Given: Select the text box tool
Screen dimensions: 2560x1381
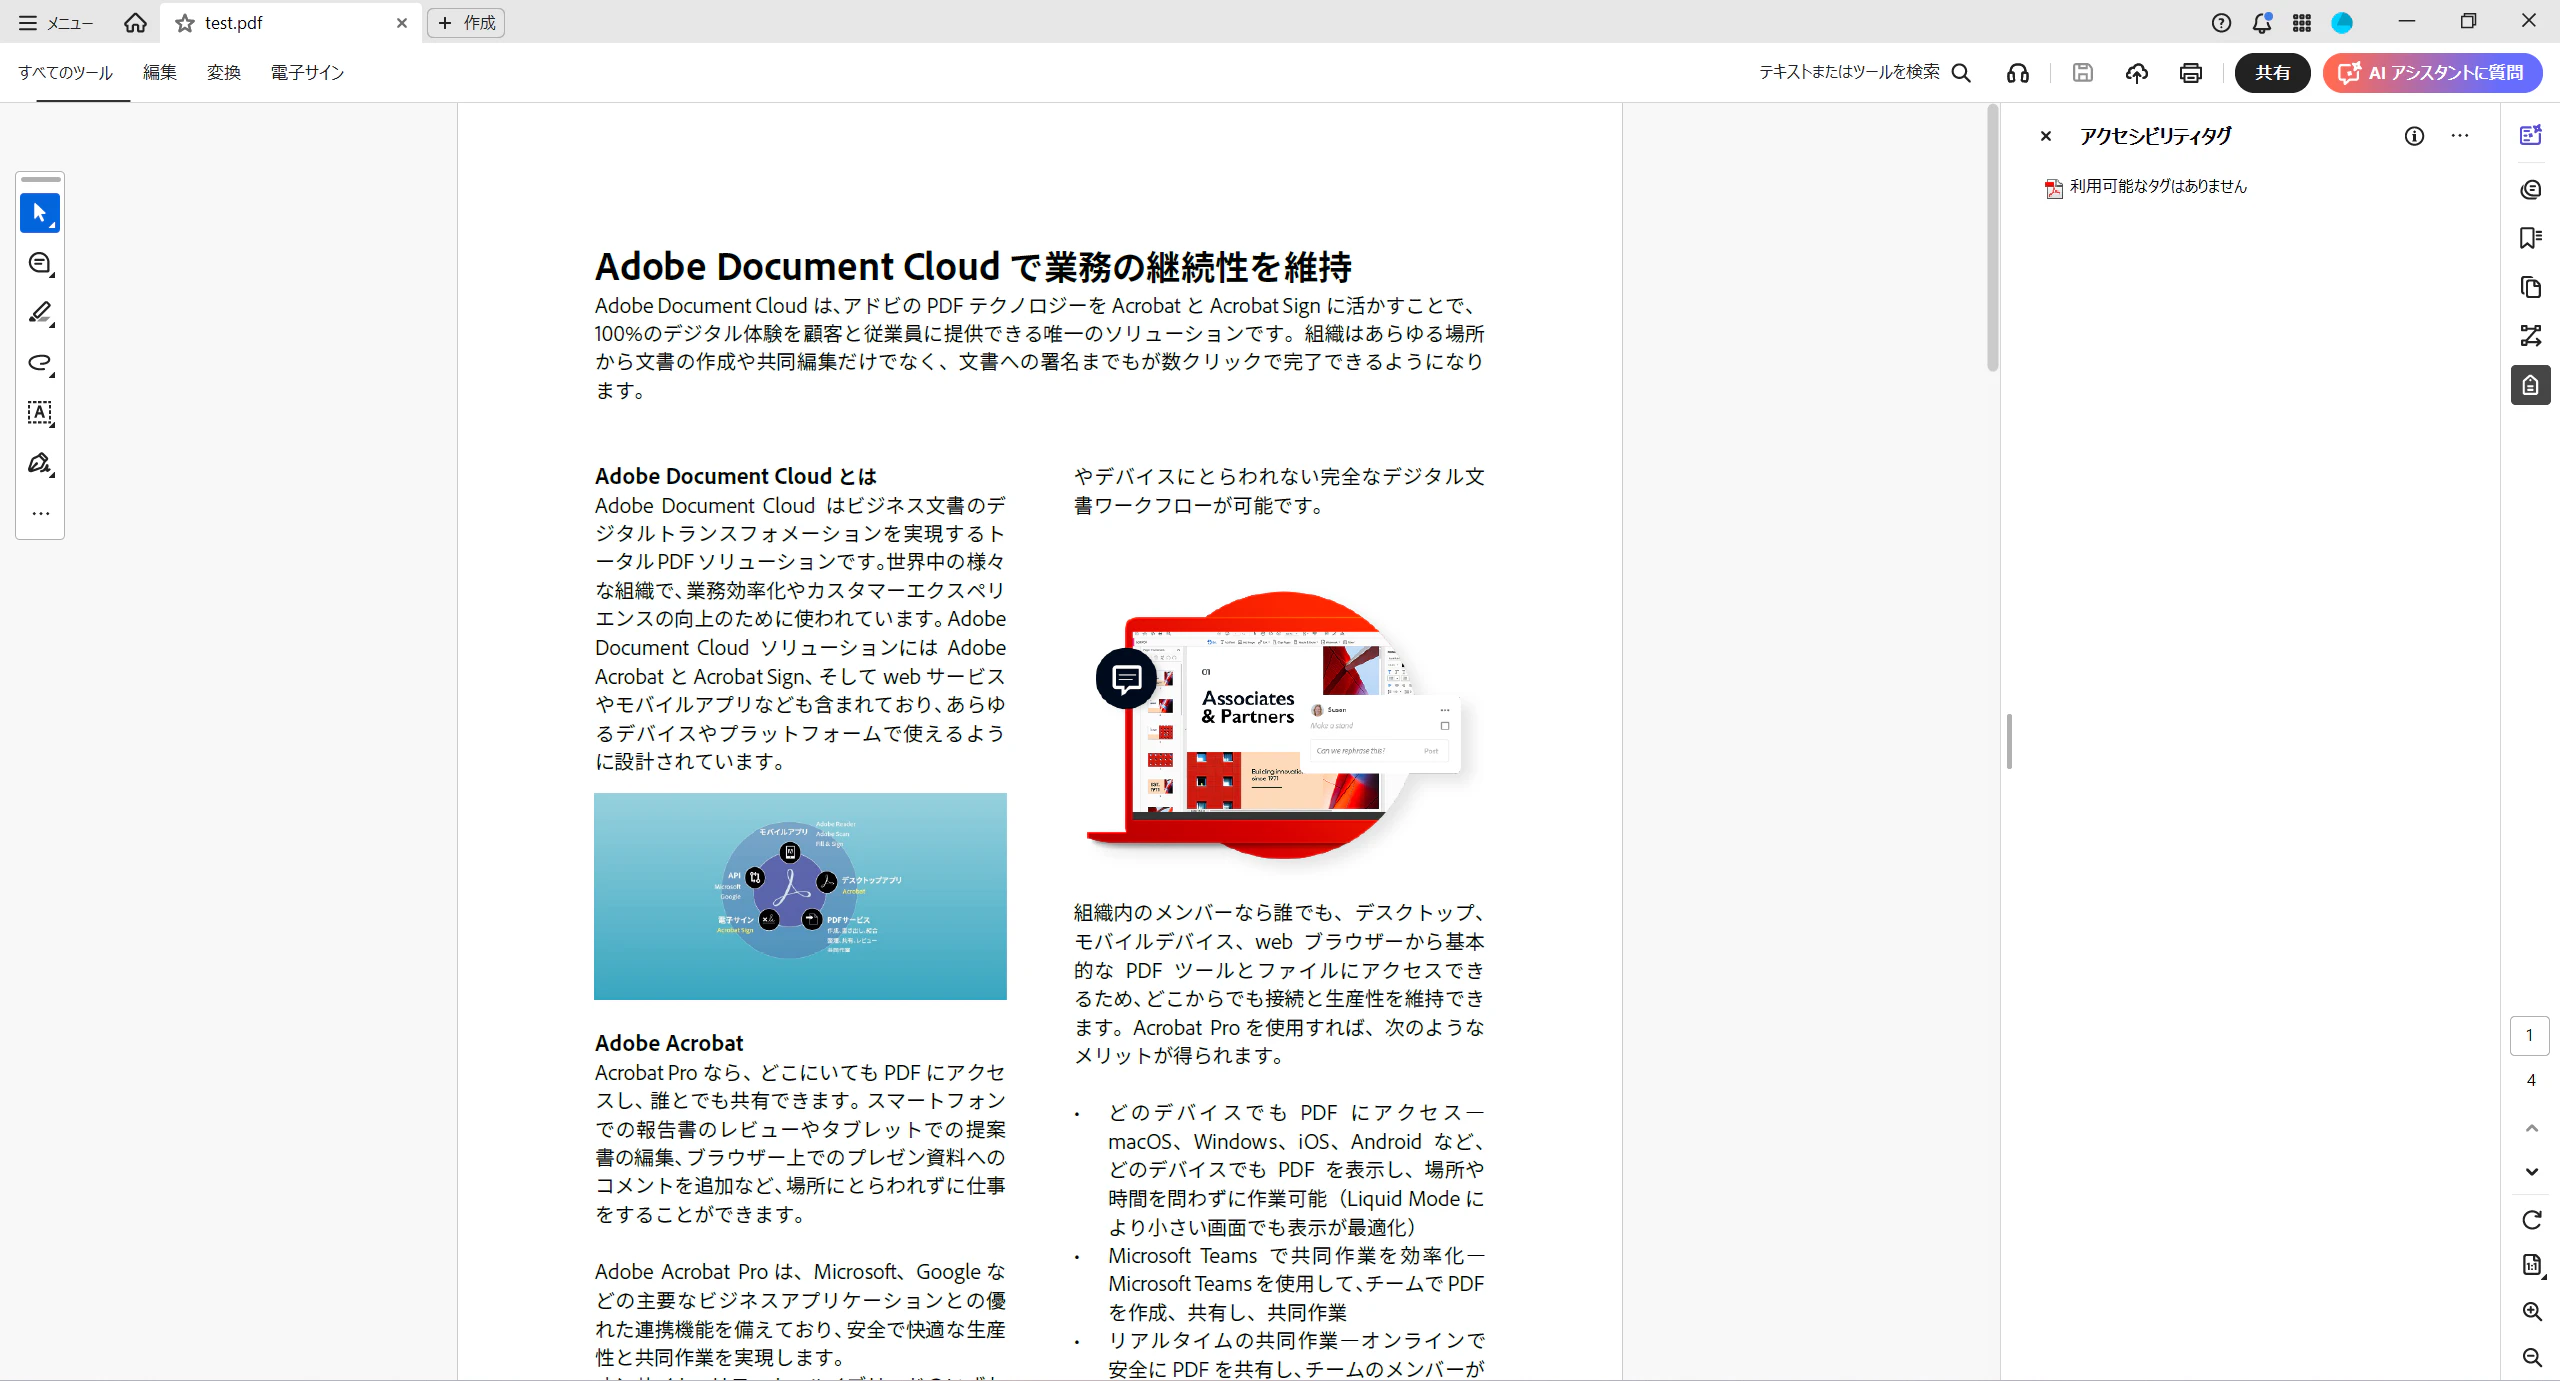Looking at the screenshot, I should (40, 413).
